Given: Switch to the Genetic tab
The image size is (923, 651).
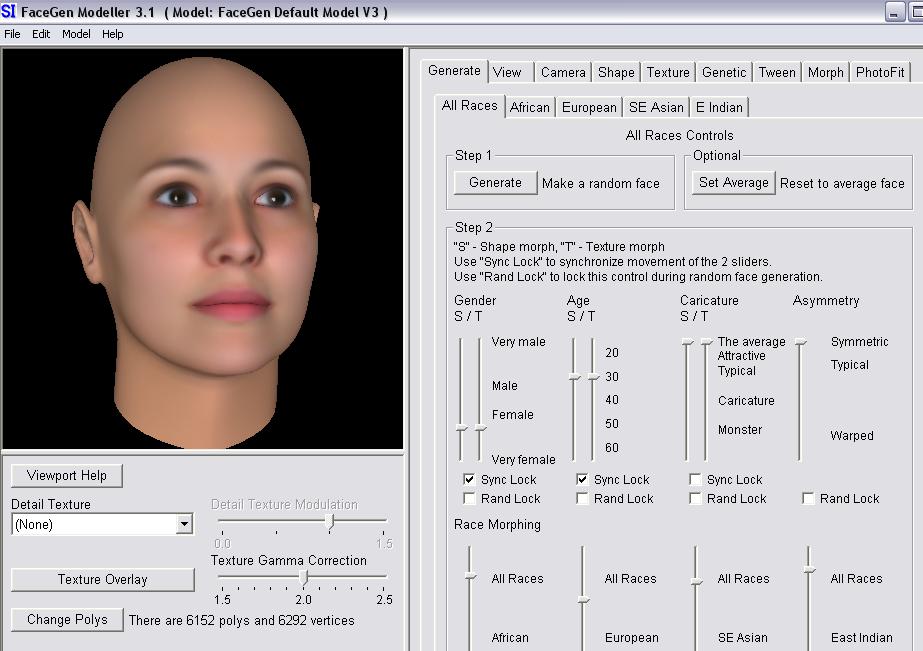Looking at the screenshot, I should [724, 72].
